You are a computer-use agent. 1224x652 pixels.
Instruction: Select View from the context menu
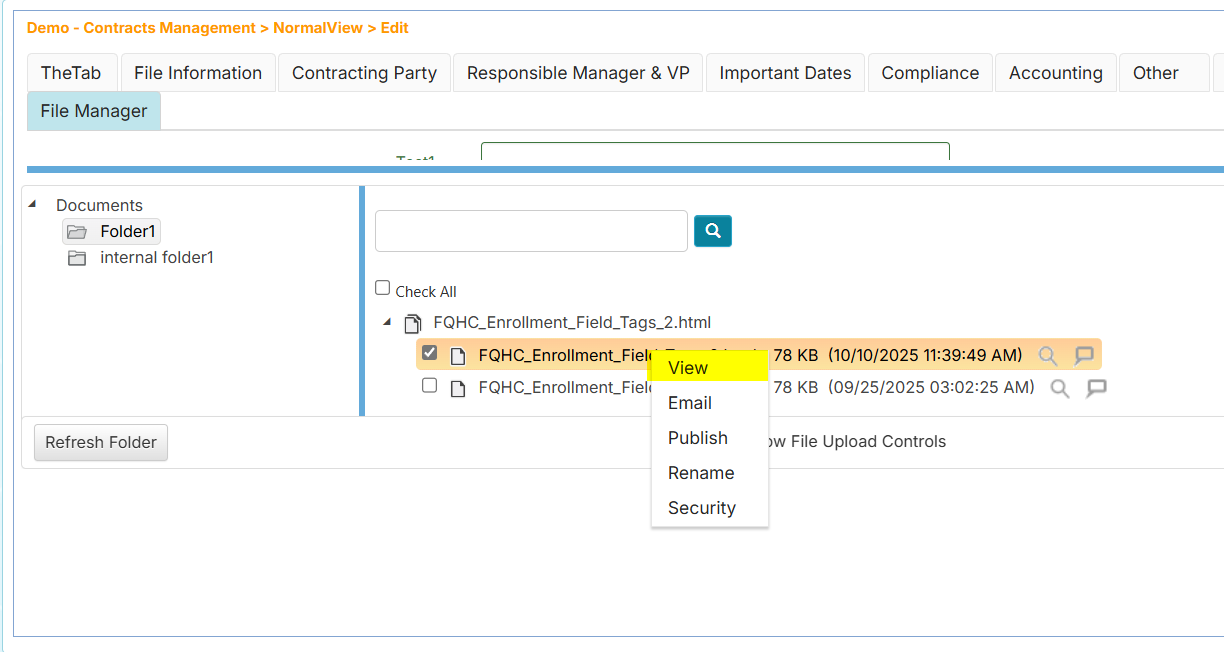pos(688,368)
